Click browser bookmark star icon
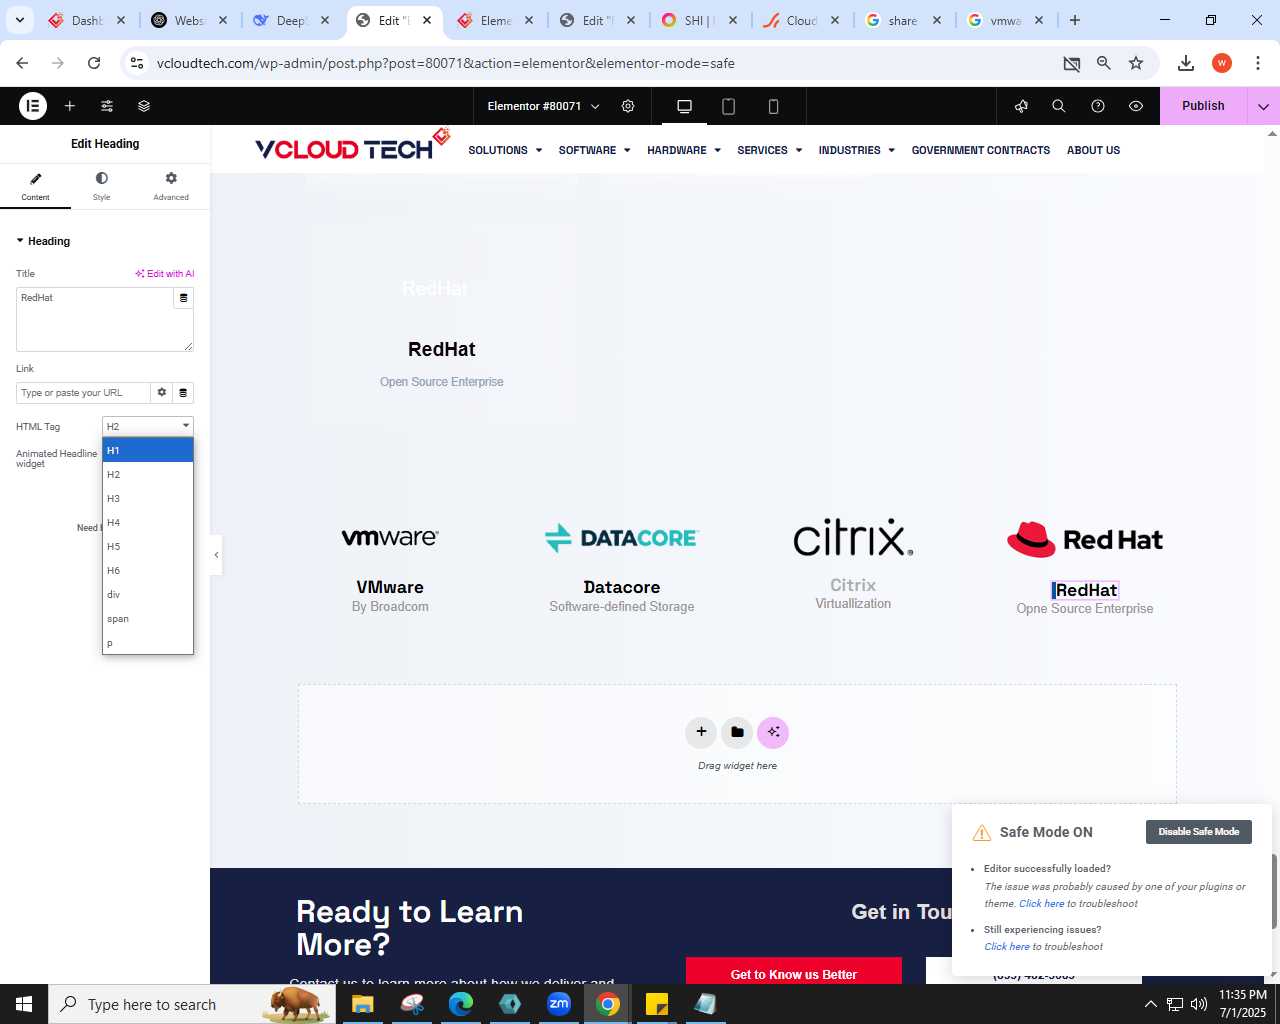The height and width of the screenshot is (1024, 1280). coord(1136,63)
